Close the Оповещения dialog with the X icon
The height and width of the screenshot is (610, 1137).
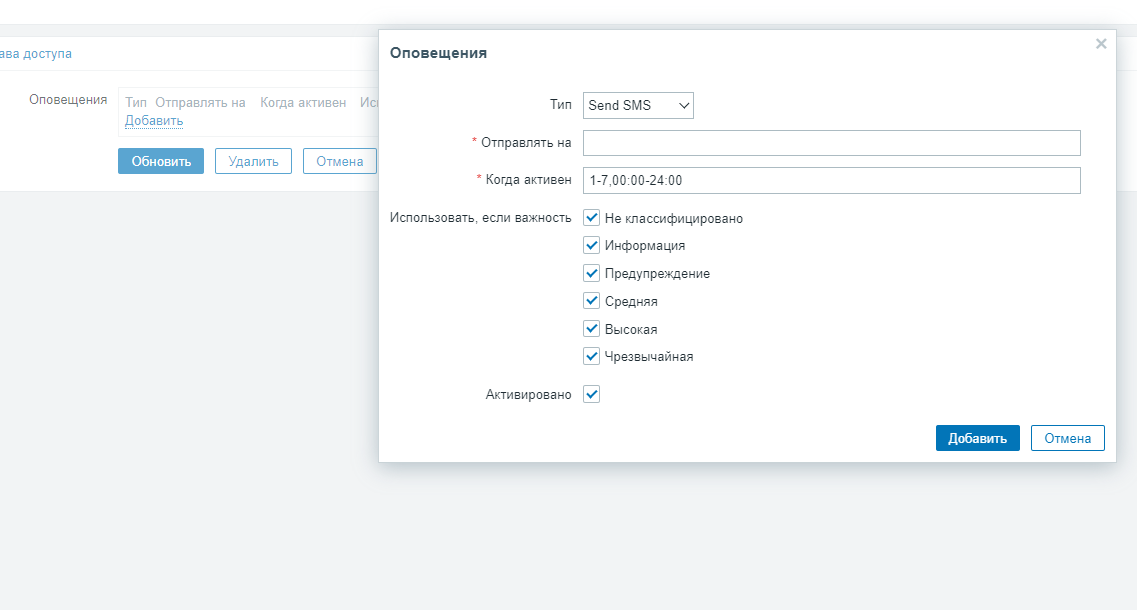1101,44
